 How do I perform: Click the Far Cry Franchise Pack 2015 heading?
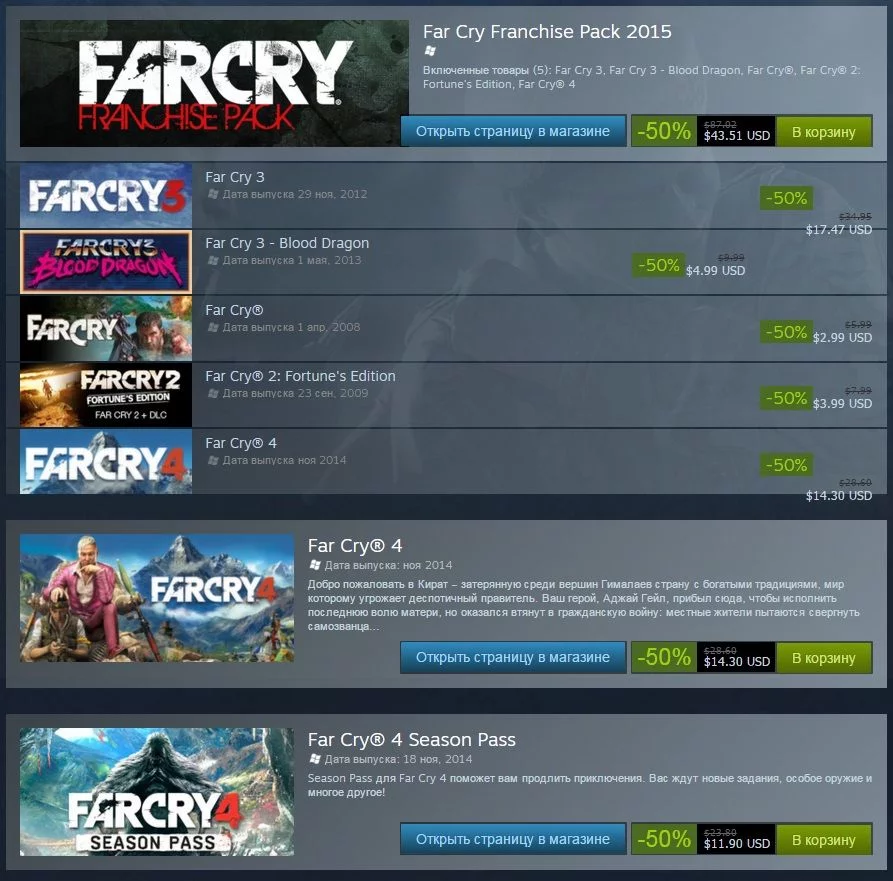(547, 31)
